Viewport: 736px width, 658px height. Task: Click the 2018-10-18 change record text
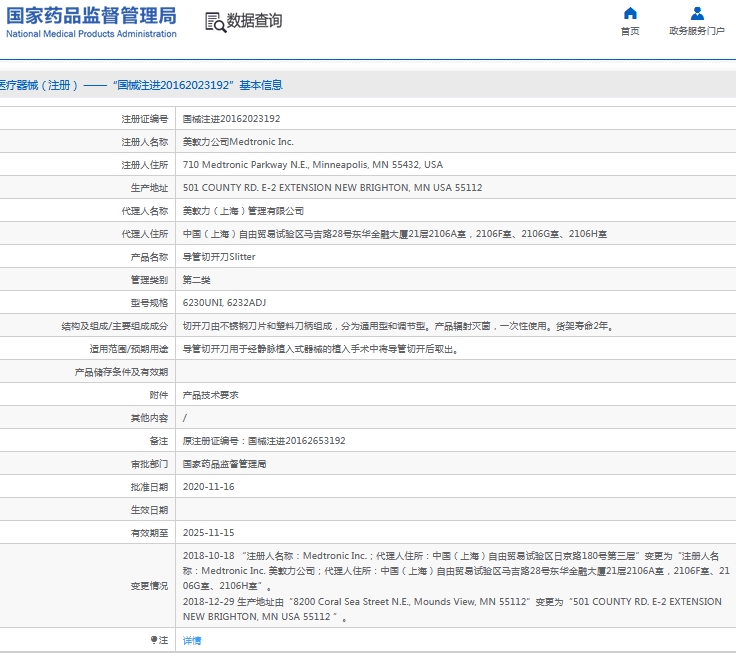tap(456, 571)
